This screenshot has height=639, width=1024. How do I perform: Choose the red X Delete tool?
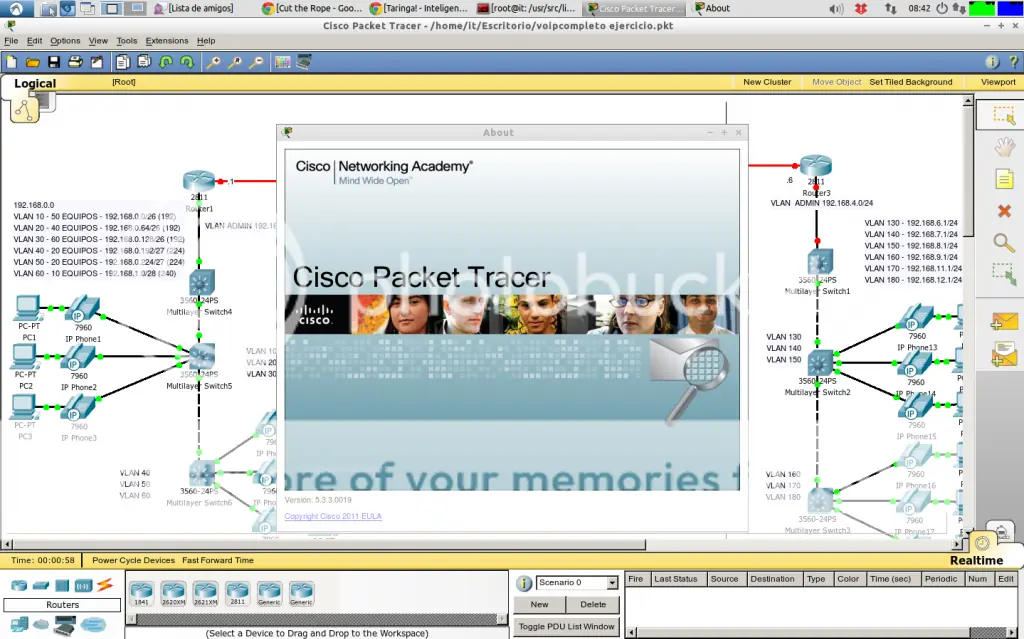pos(1004,211)
